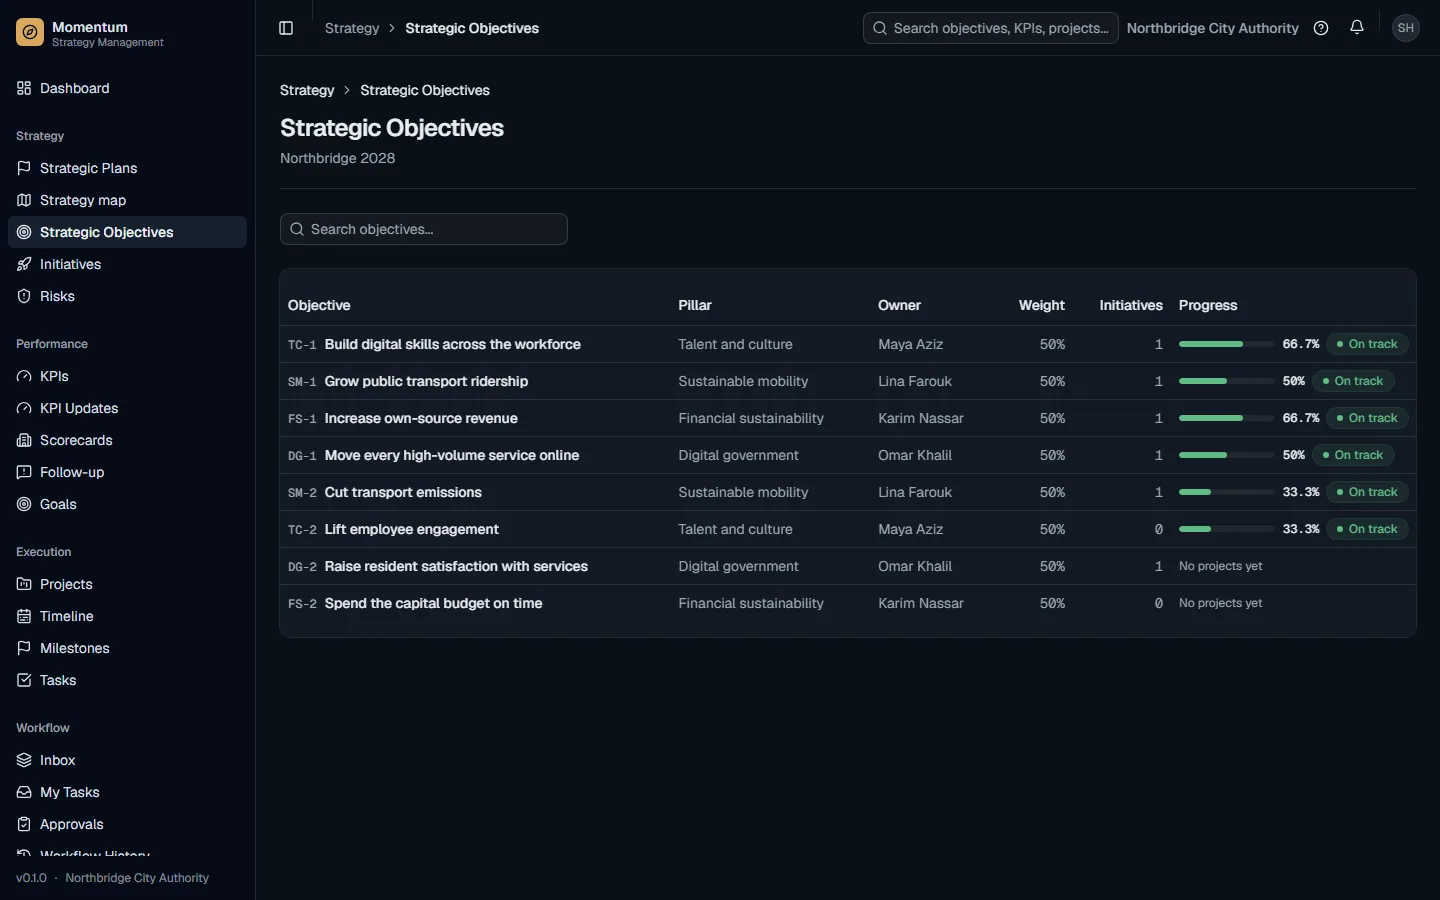Viewport: 1440px width, 900px height.
Task: Open the SH user avatar
Action: click(1406, 28)
